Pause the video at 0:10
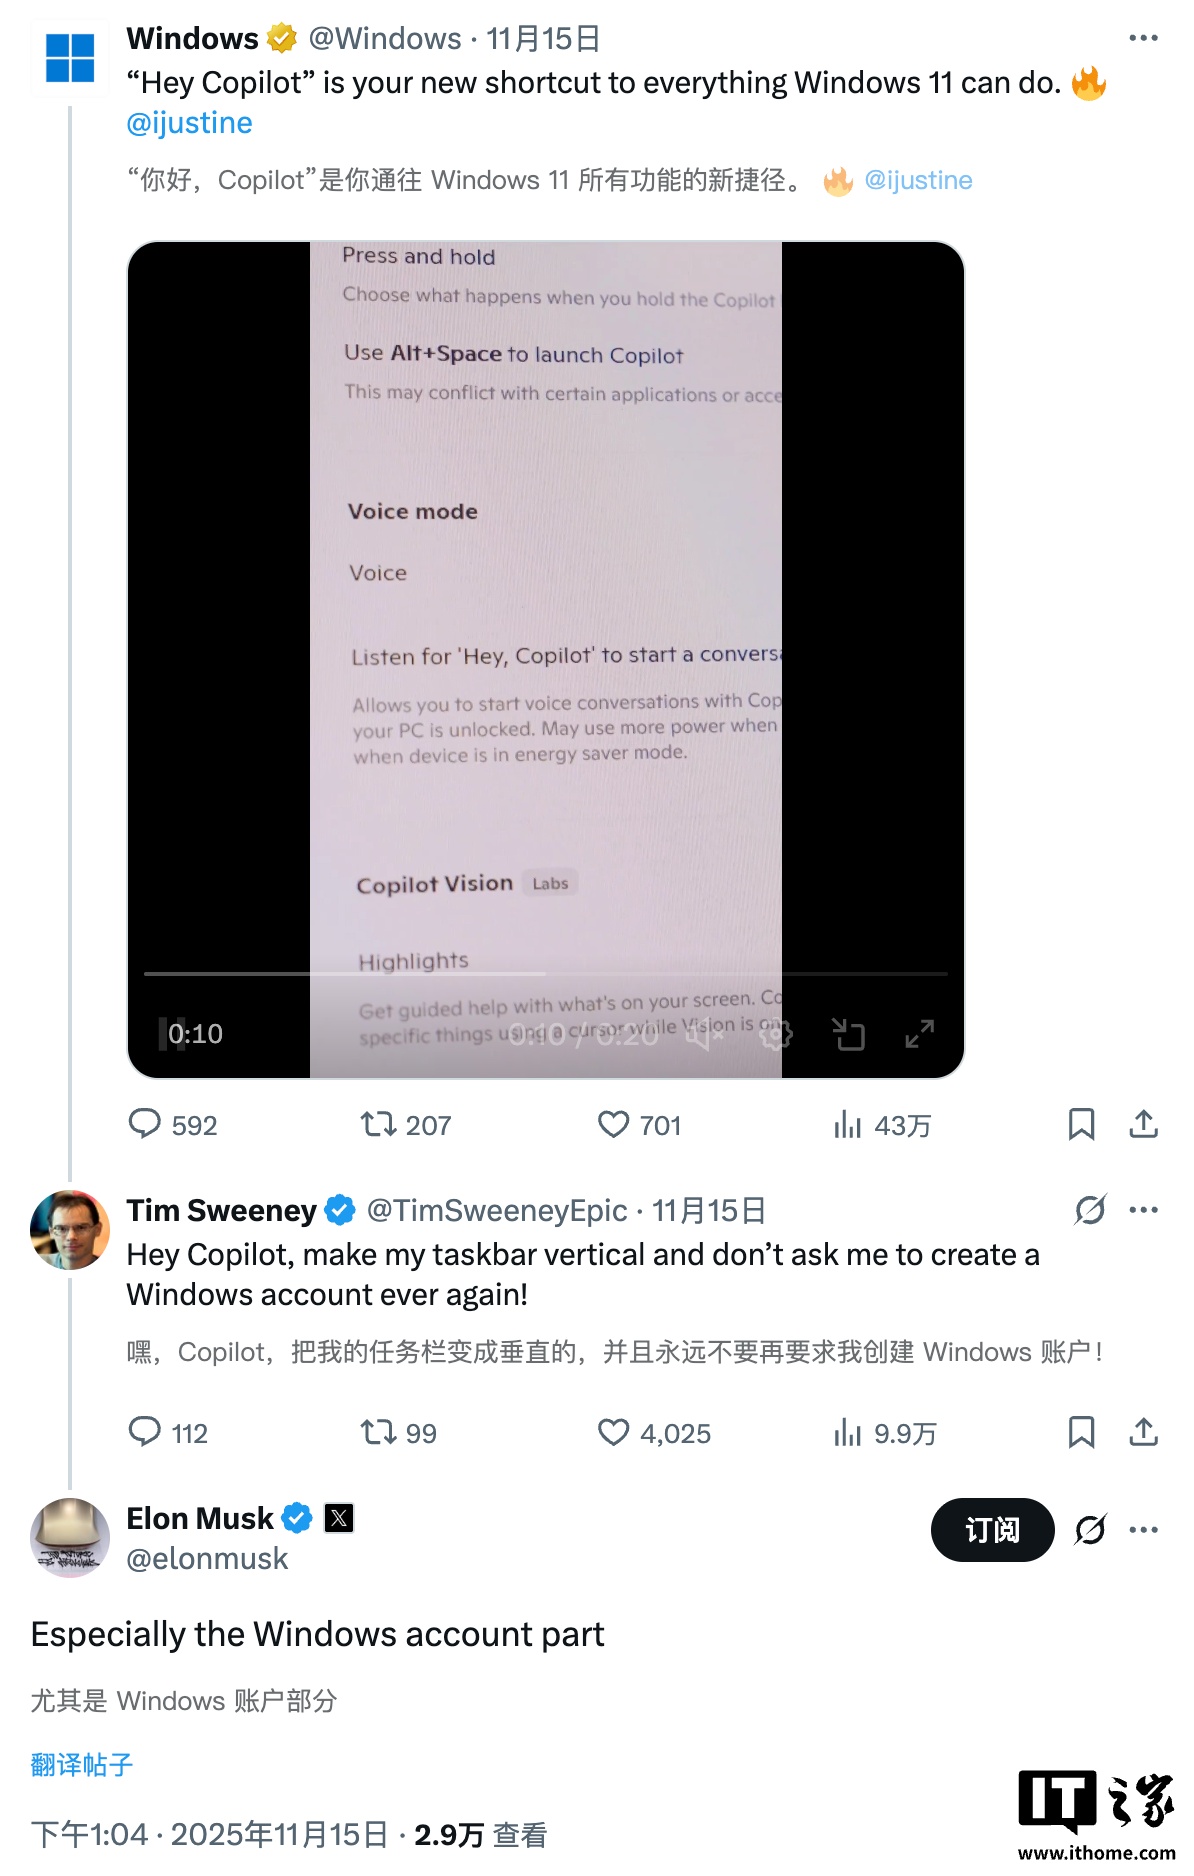1194x1876 pixels. (165, 1033)
